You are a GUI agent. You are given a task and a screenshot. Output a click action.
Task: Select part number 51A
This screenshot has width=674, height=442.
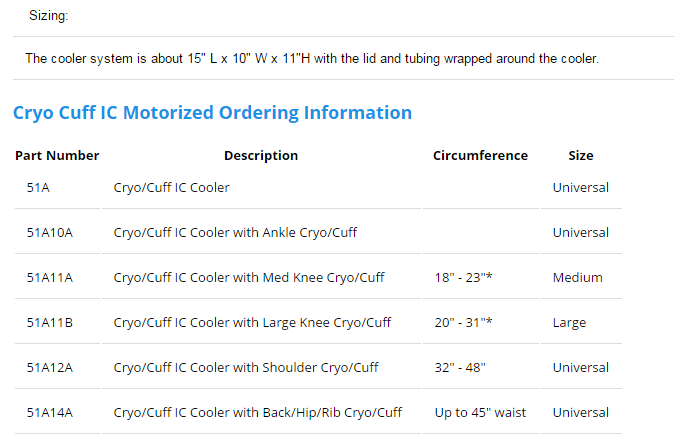[x=38, y=187]
